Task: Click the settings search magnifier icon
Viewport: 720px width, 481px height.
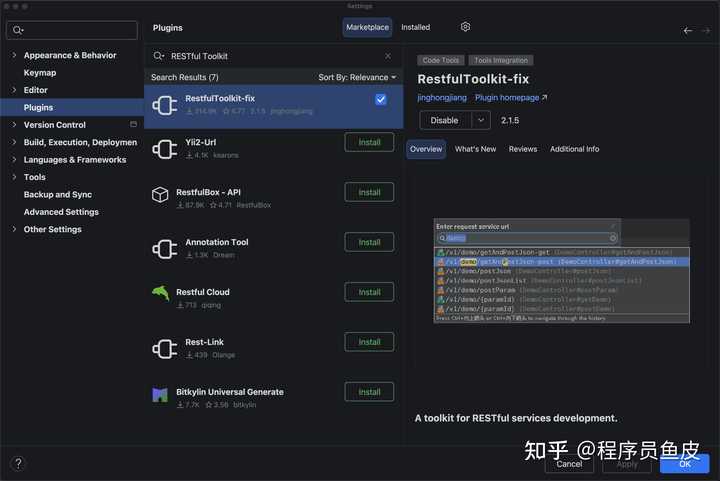Action: tap(18, 30)
